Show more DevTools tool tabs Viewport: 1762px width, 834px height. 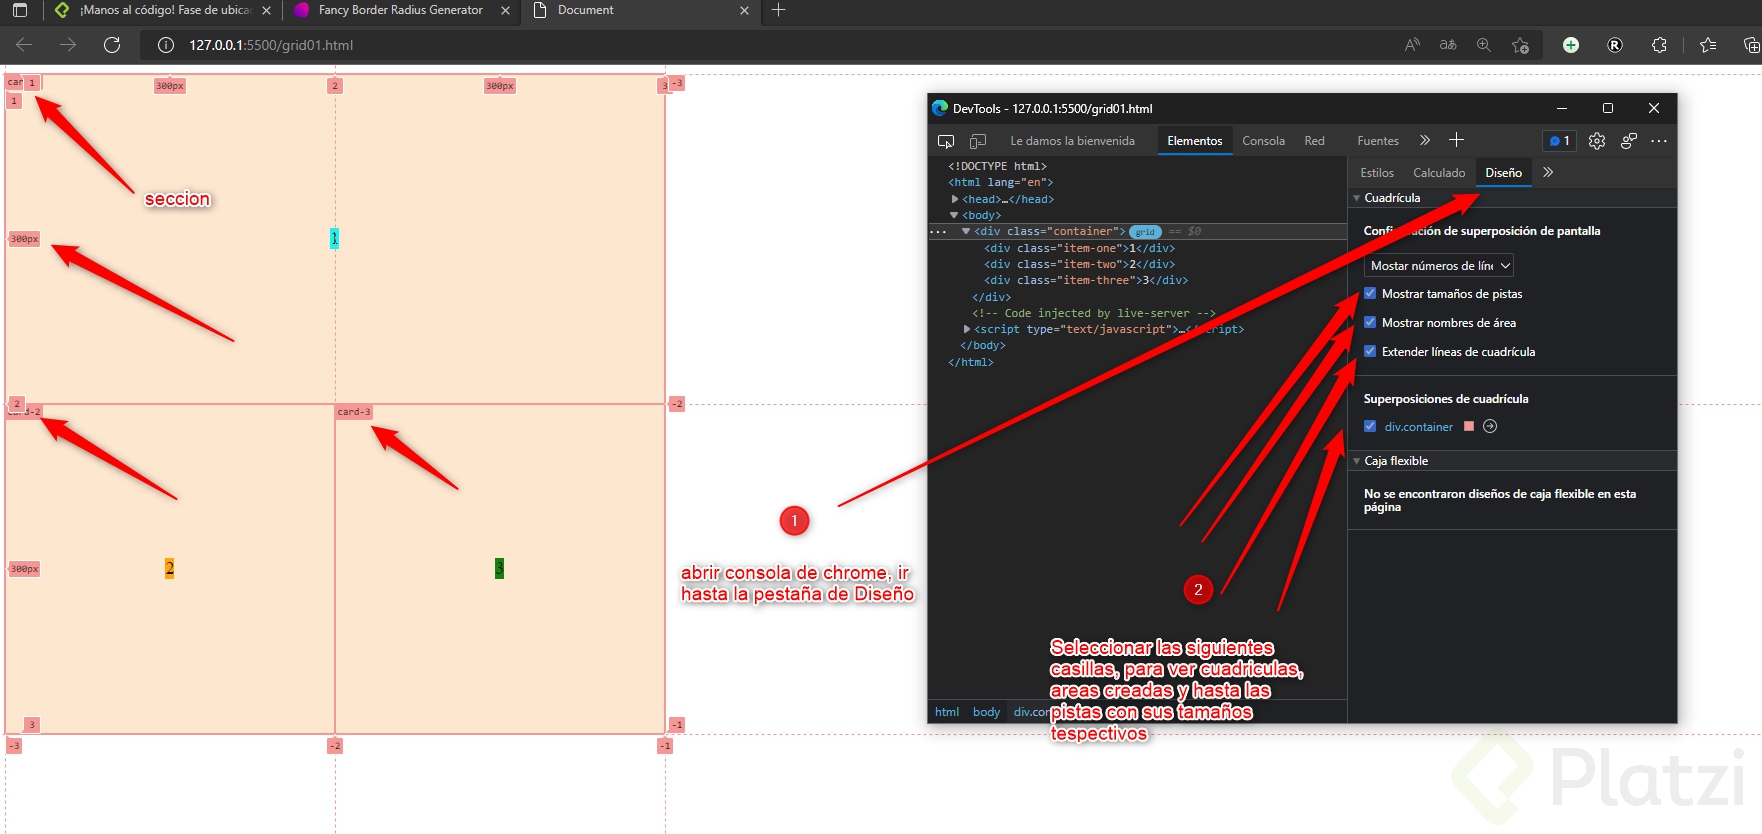click(1425, 140)
